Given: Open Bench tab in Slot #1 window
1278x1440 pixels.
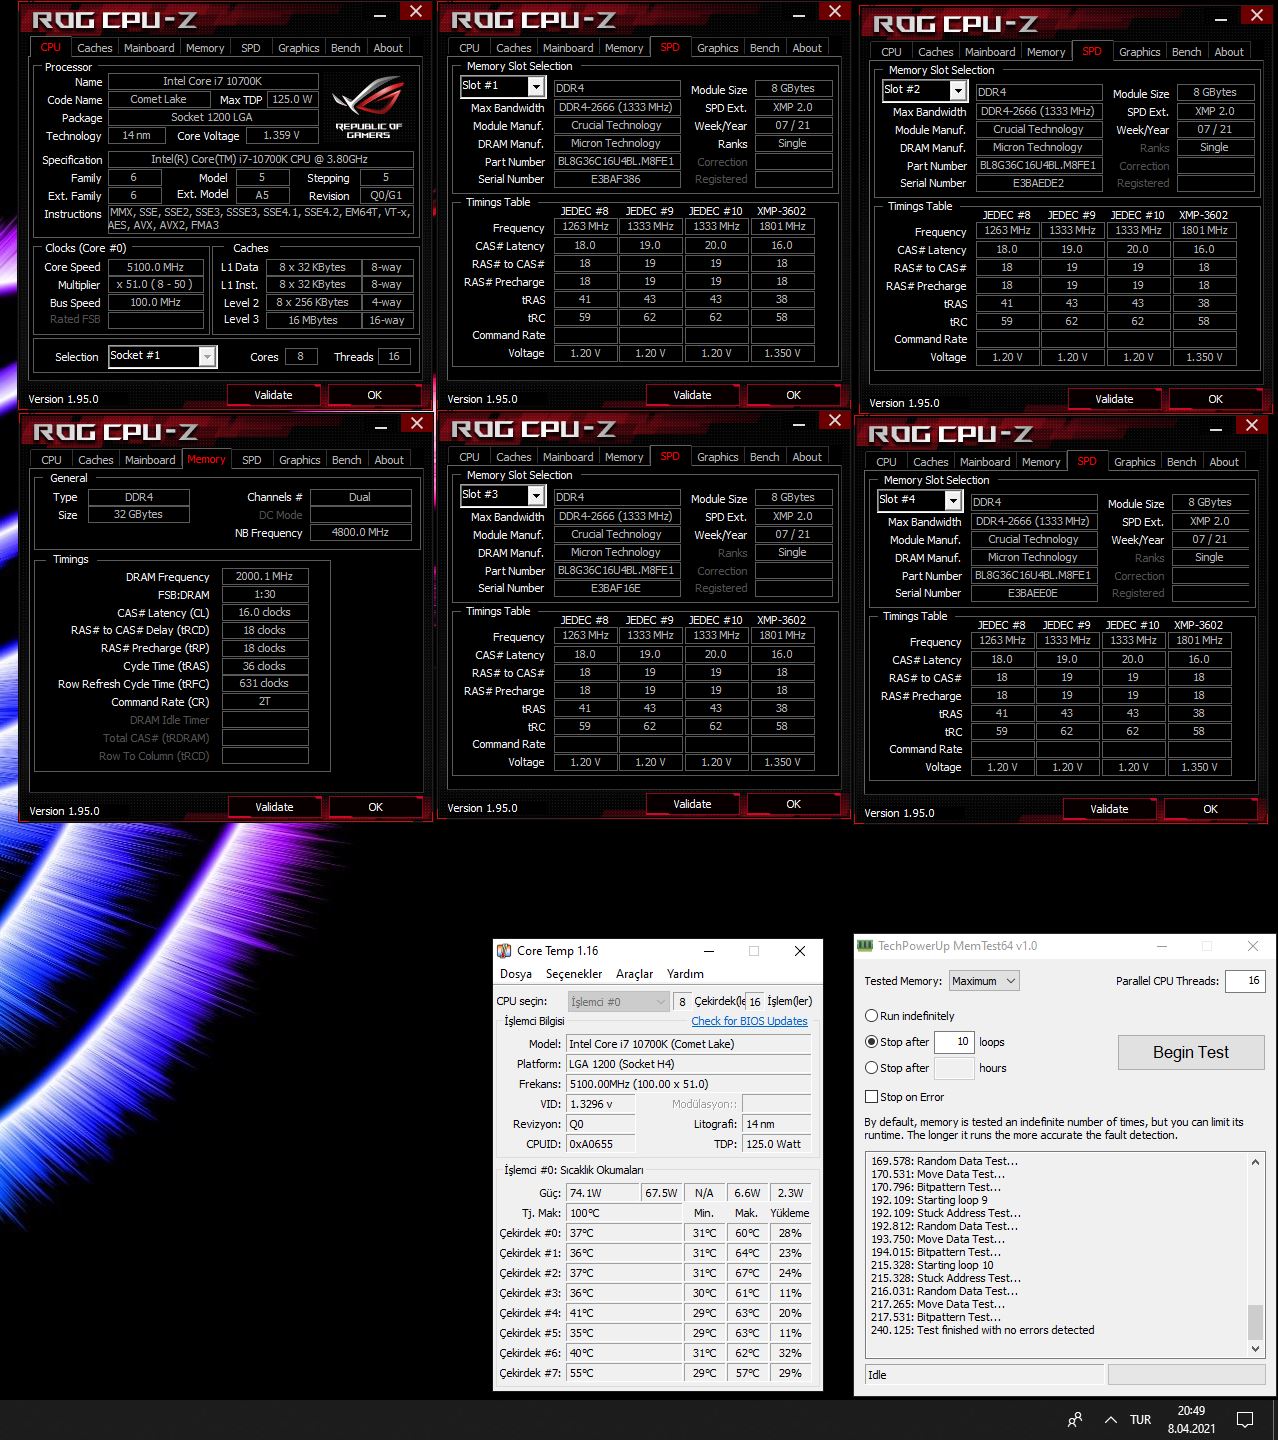Looking at the screenshot, I should coord(764,48).
